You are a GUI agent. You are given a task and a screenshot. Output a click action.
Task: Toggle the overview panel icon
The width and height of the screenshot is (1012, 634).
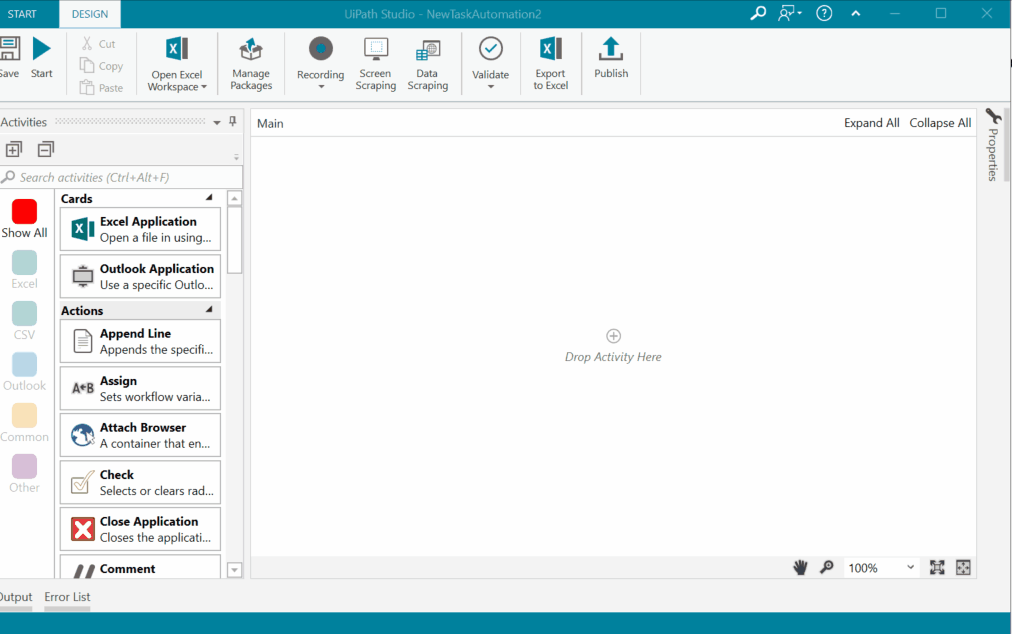[x=963, y=568]
